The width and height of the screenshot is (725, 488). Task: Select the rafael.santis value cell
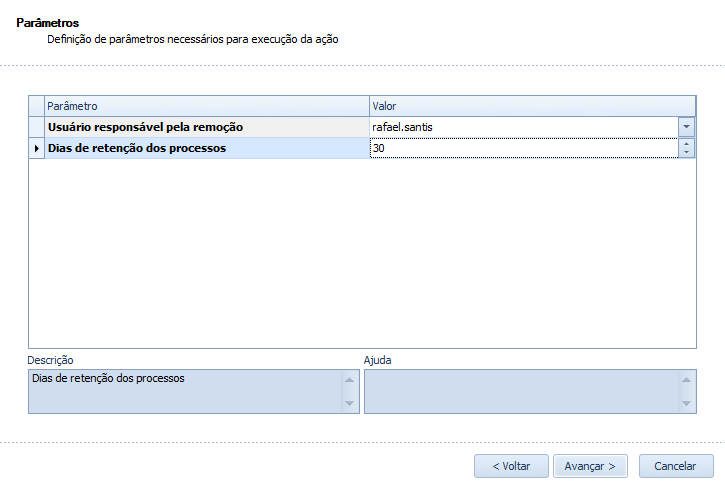(x=522, y=127)
